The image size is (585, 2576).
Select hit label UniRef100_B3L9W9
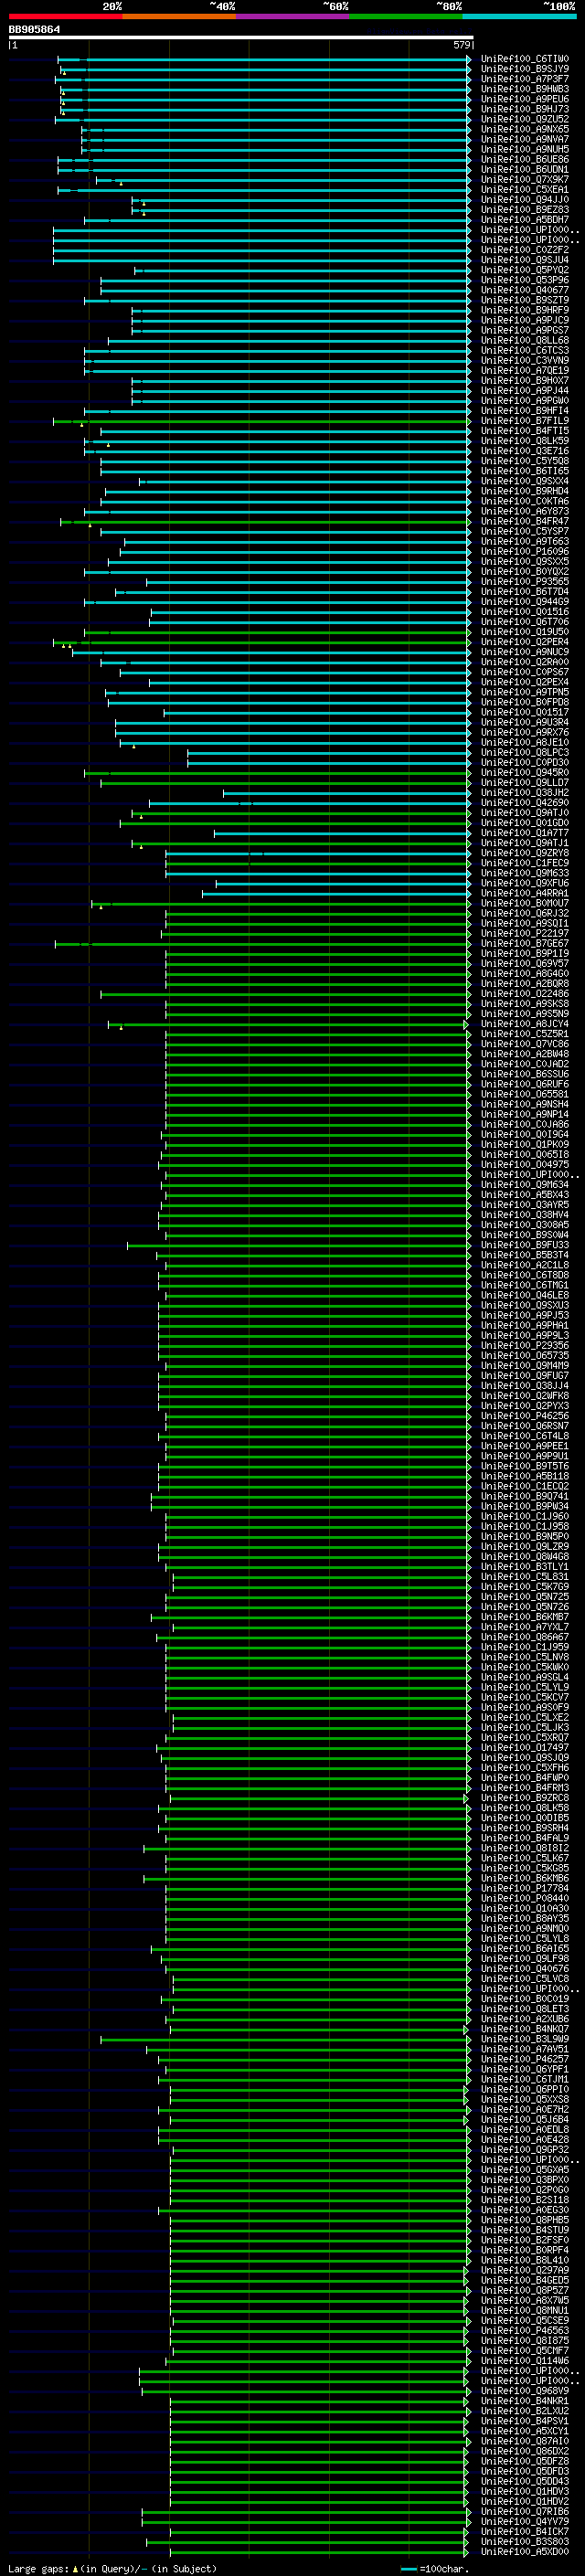coord(525,2039)
